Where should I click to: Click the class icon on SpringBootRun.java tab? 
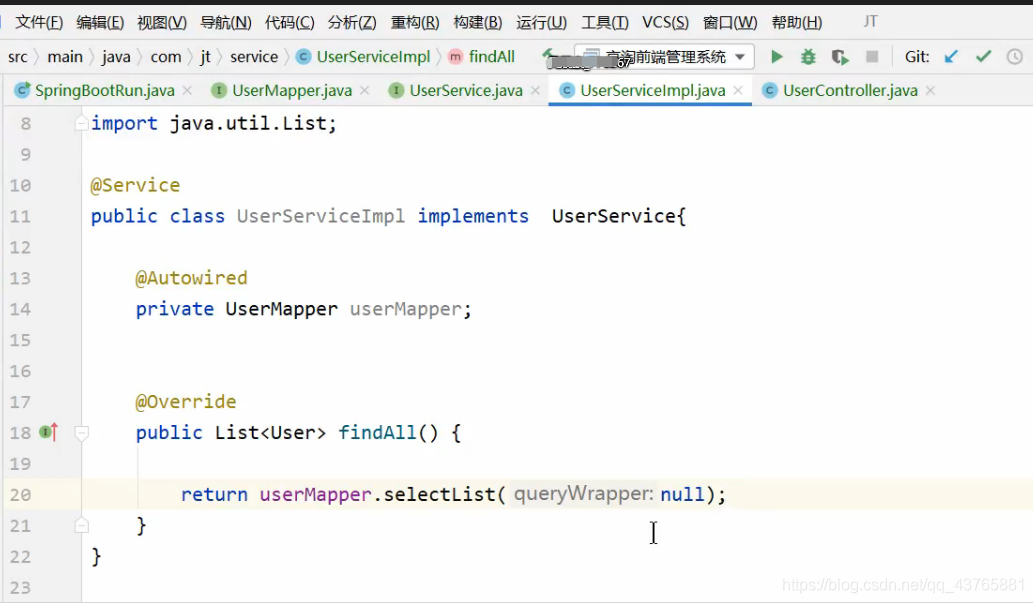[x=22, y=90]
